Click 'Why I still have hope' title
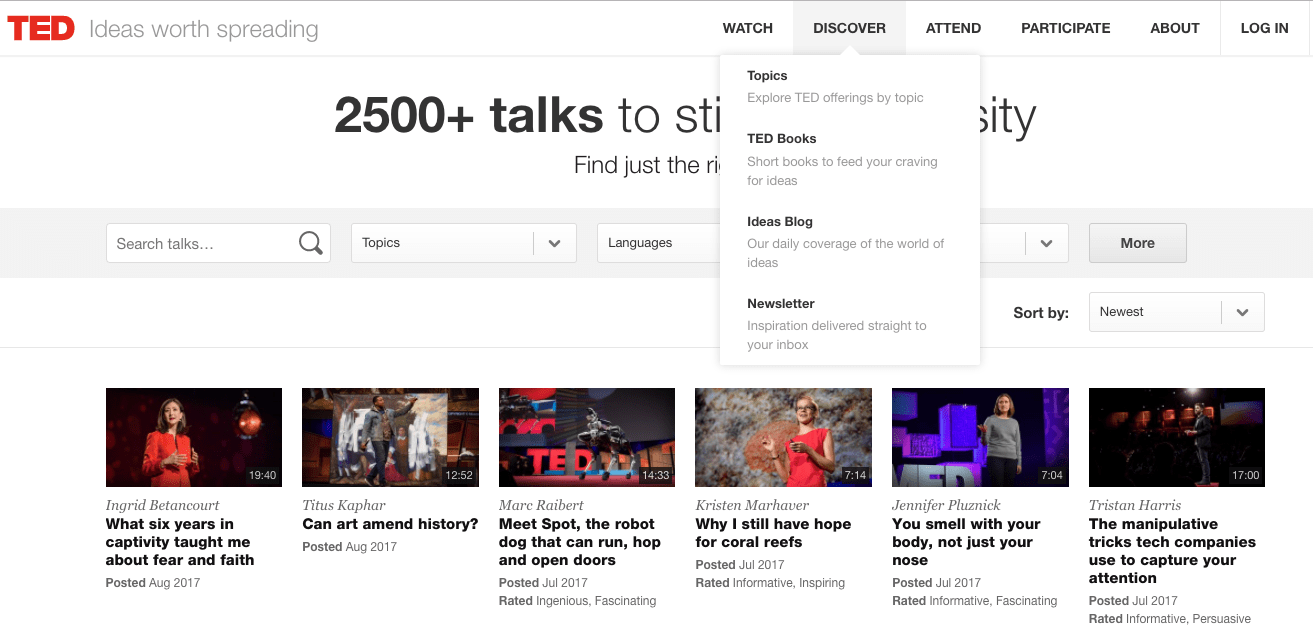The width and height of the screenshot is (1313, 634). click(x=773, y=533)
